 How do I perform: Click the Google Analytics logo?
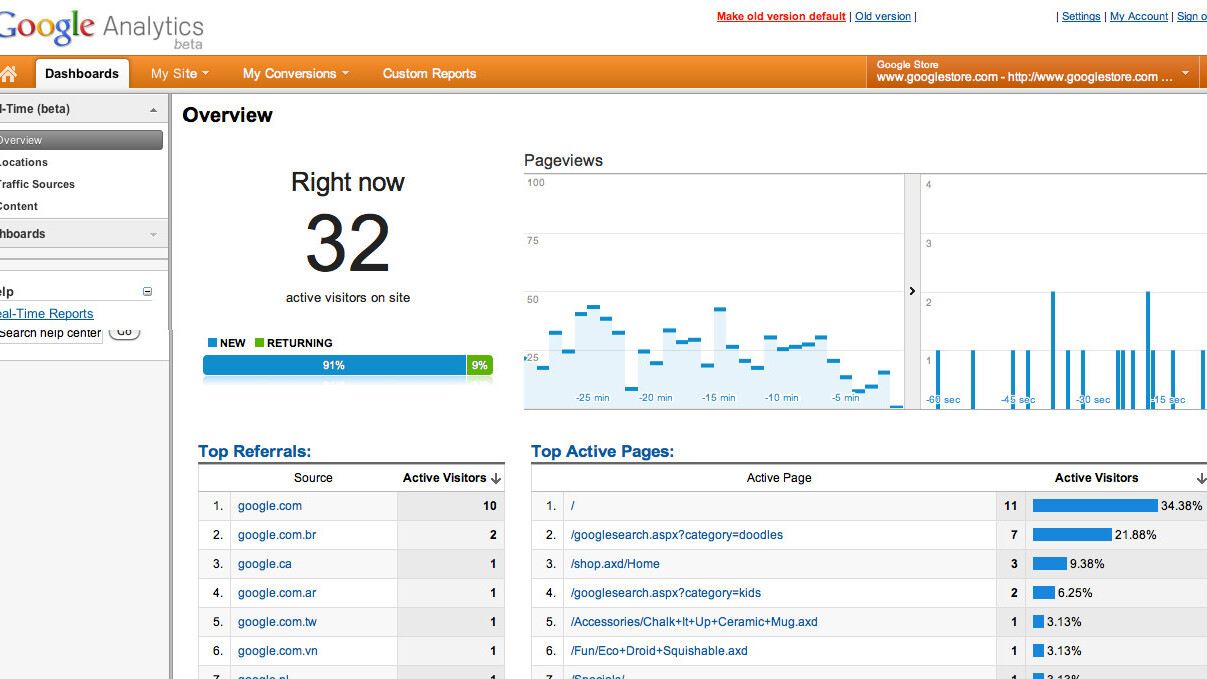pos(100,28)
